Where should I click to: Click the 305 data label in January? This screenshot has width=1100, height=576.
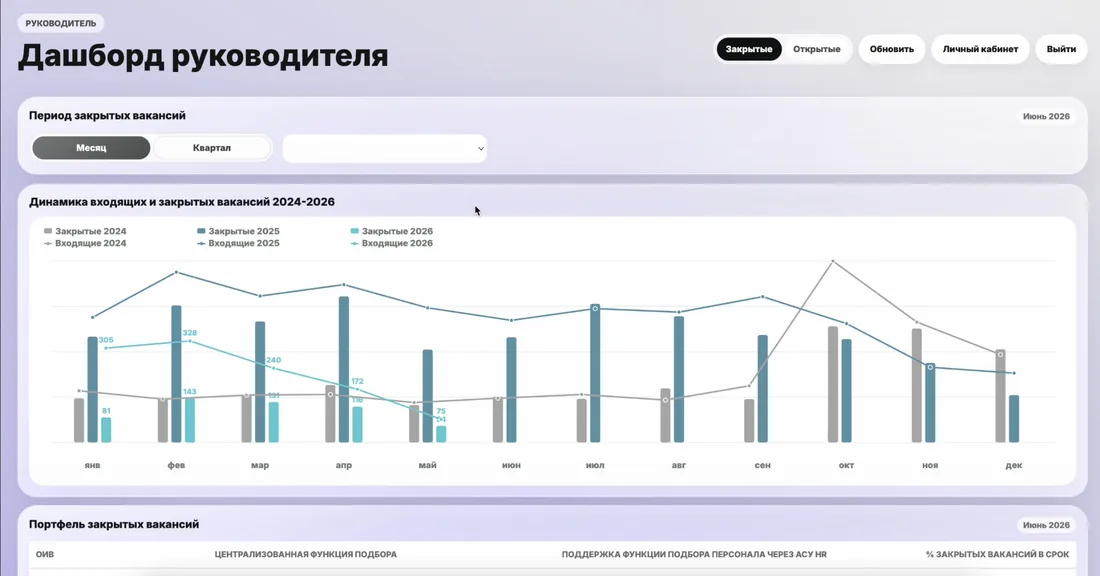pyautogui.click(x=106, y=340)
